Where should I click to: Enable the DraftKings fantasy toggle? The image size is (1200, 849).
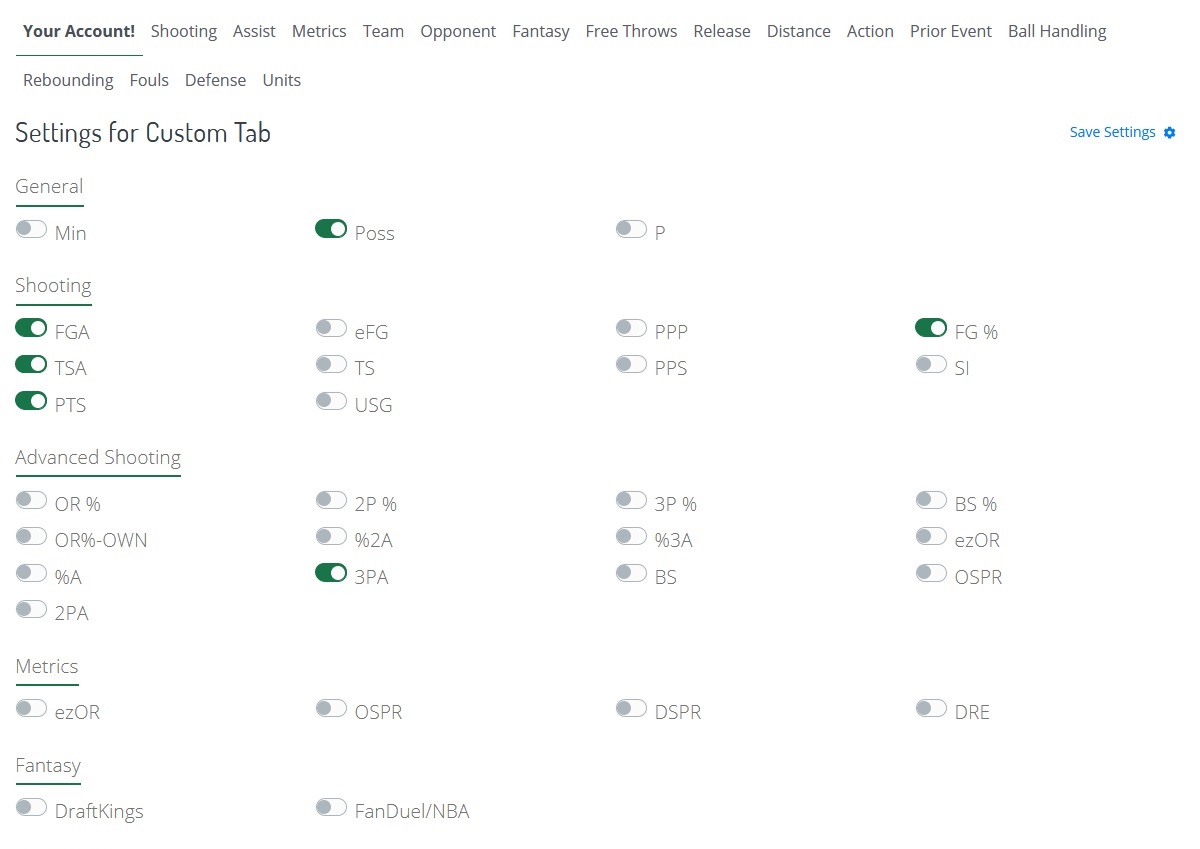pos(32,807)
